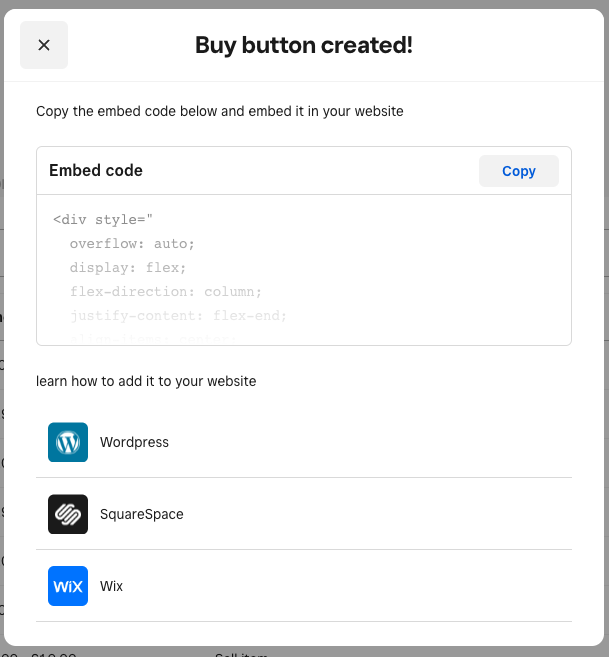Close the Buy button created dialog
This screenshot has width=609, height=657.
[44, 45]
